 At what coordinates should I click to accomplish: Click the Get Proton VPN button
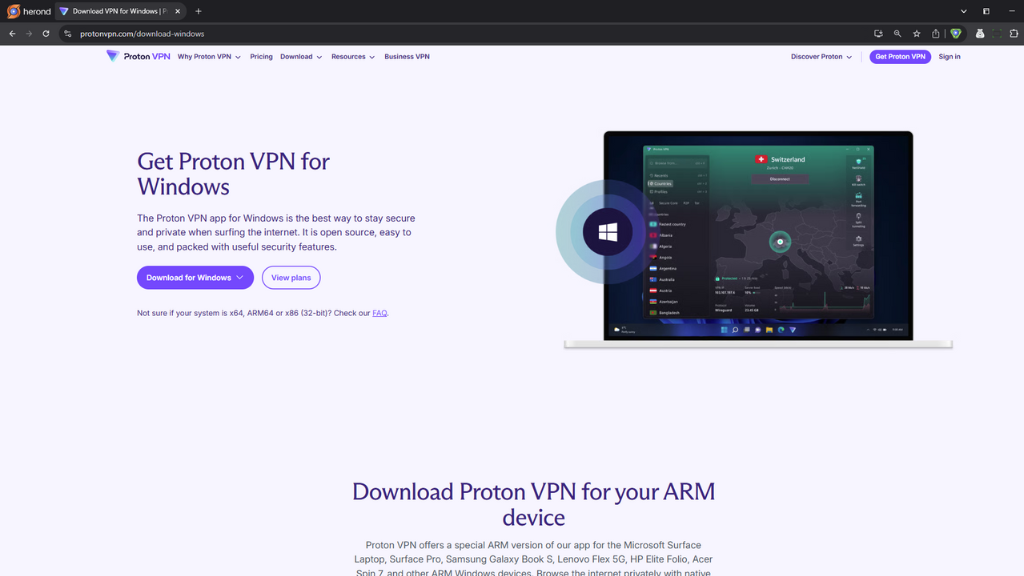[900, 57]
